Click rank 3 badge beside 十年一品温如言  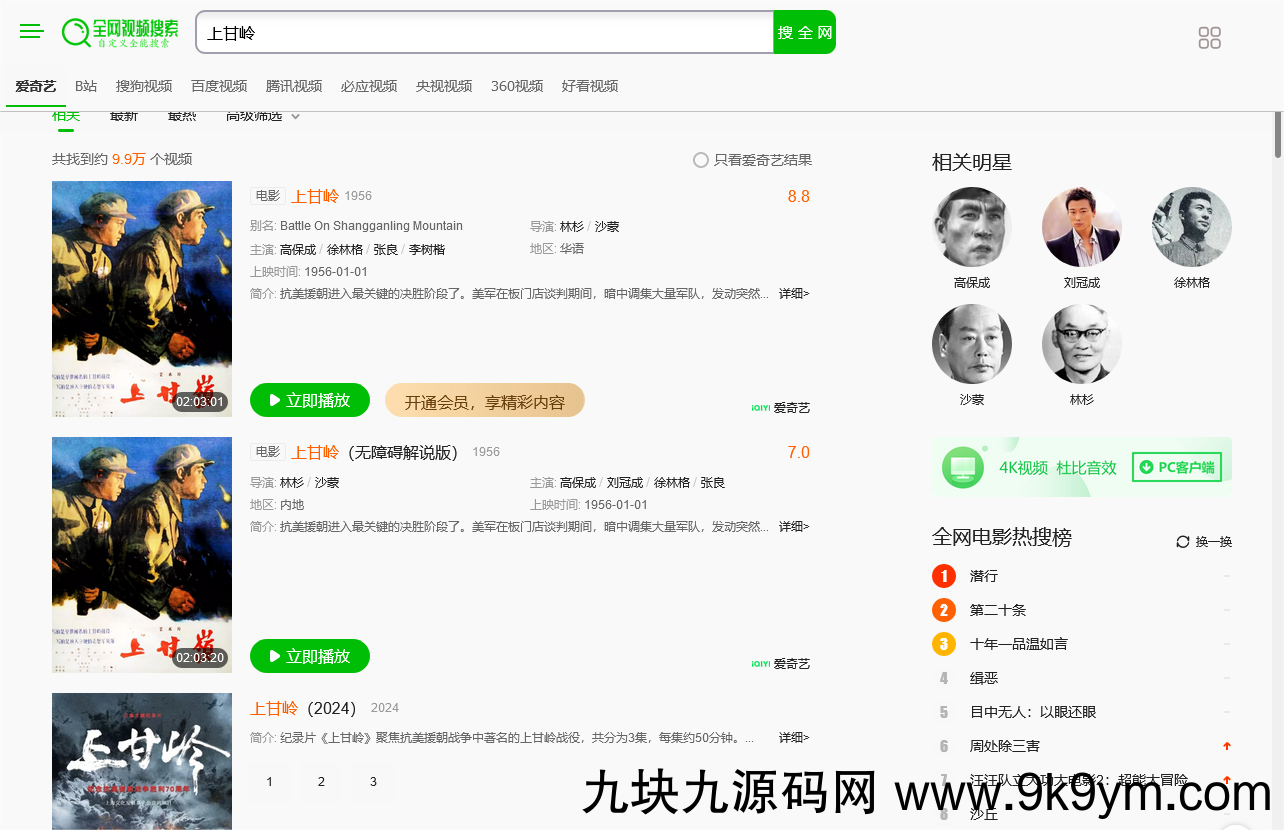(944, 644)
